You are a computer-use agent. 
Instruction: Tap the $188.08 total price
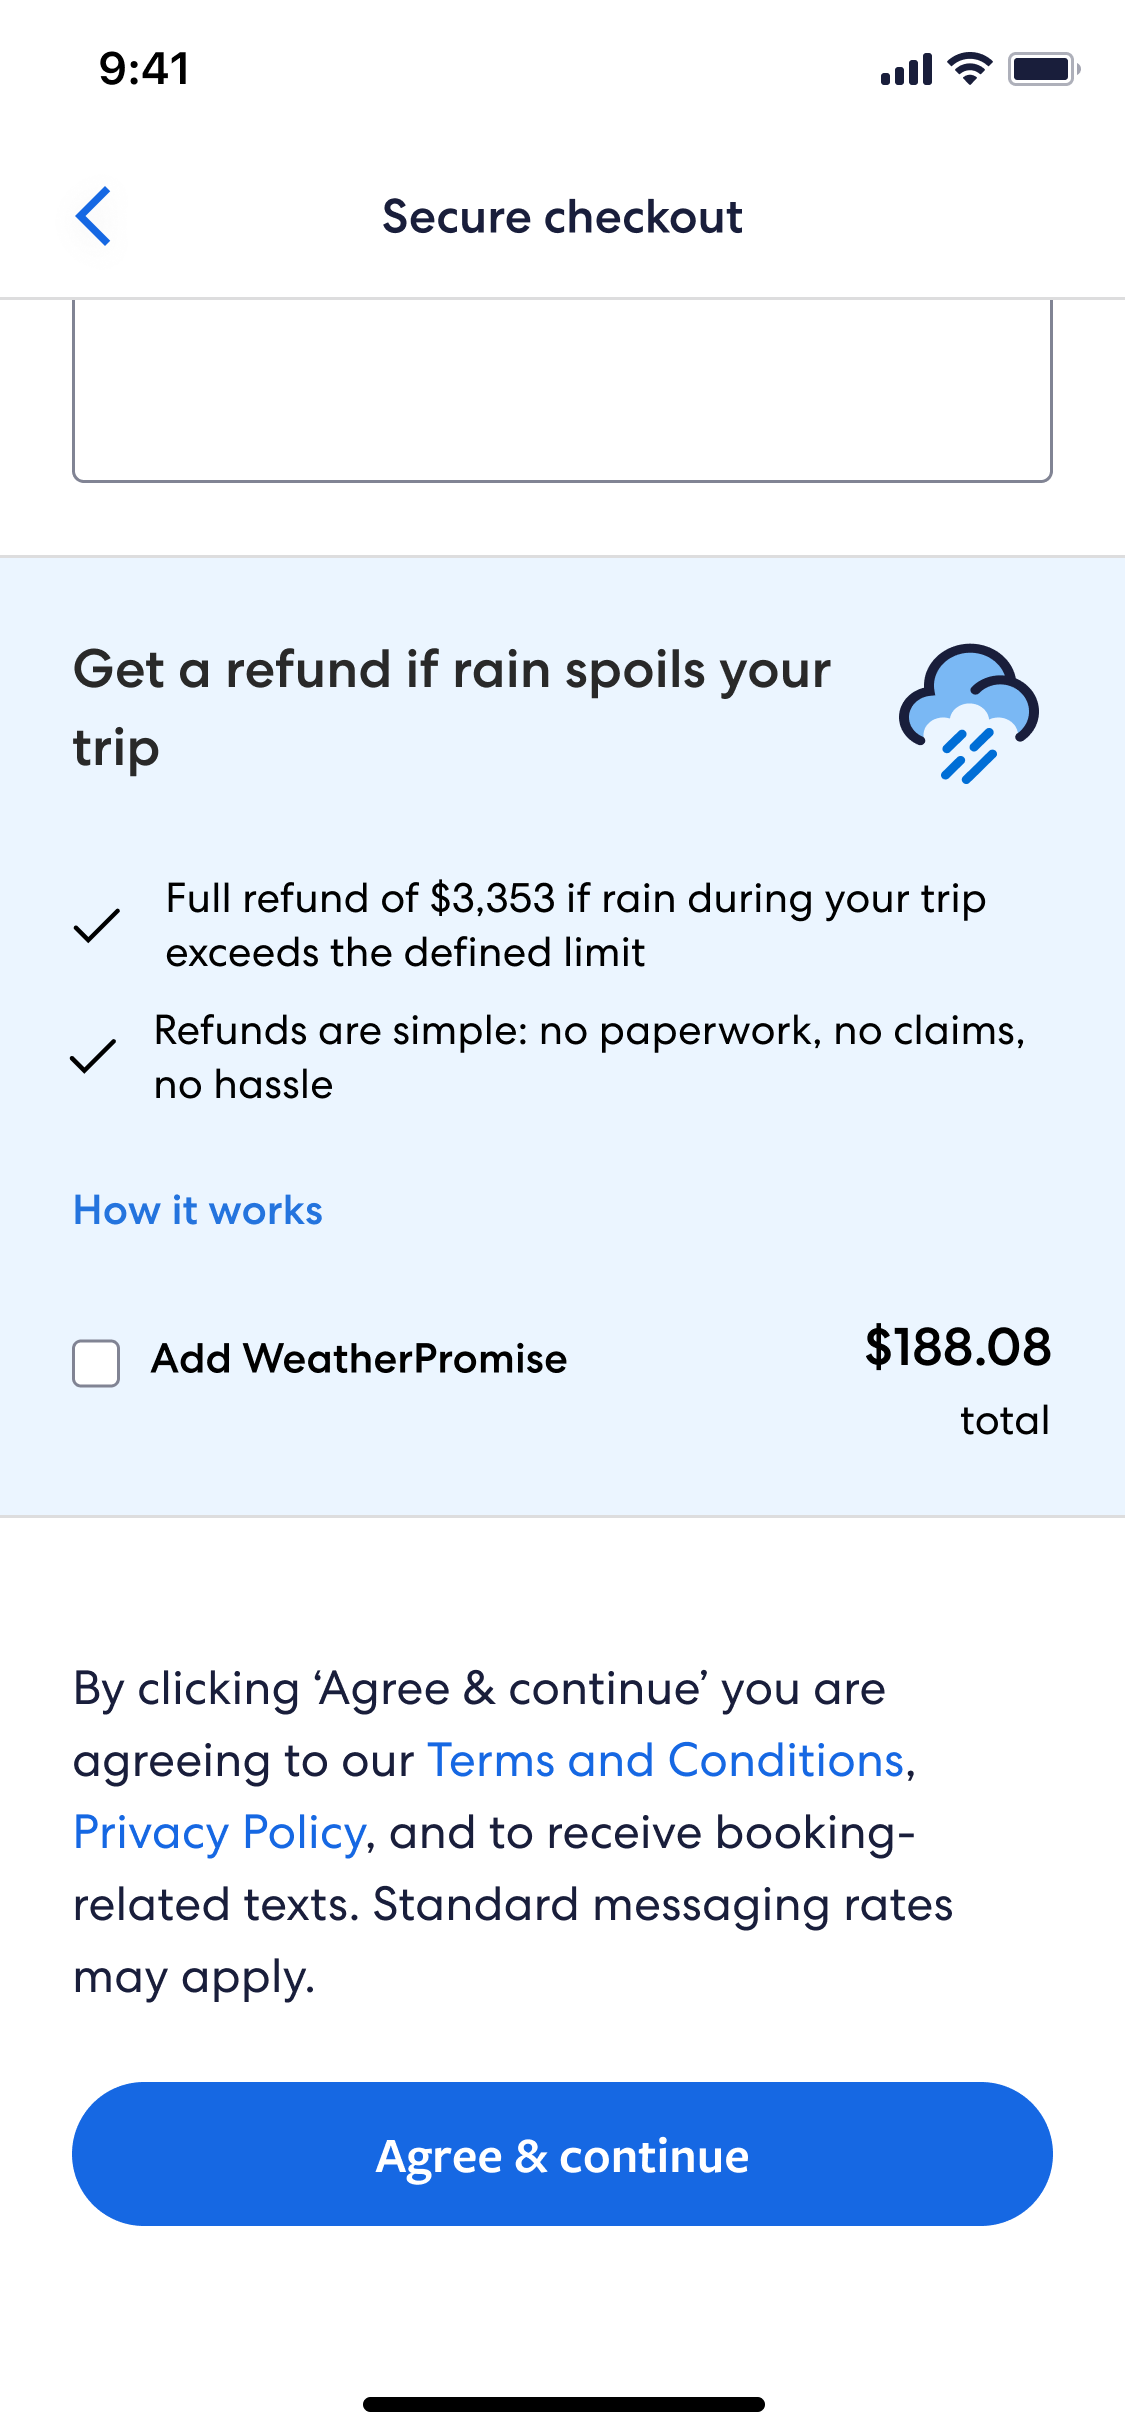pyautogui.click(x=957, y=1347)
